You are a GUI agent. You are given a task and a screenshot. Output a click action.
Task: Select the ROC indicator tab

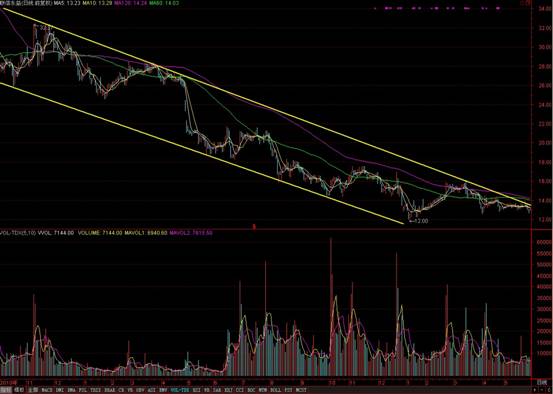click(251, 390)
